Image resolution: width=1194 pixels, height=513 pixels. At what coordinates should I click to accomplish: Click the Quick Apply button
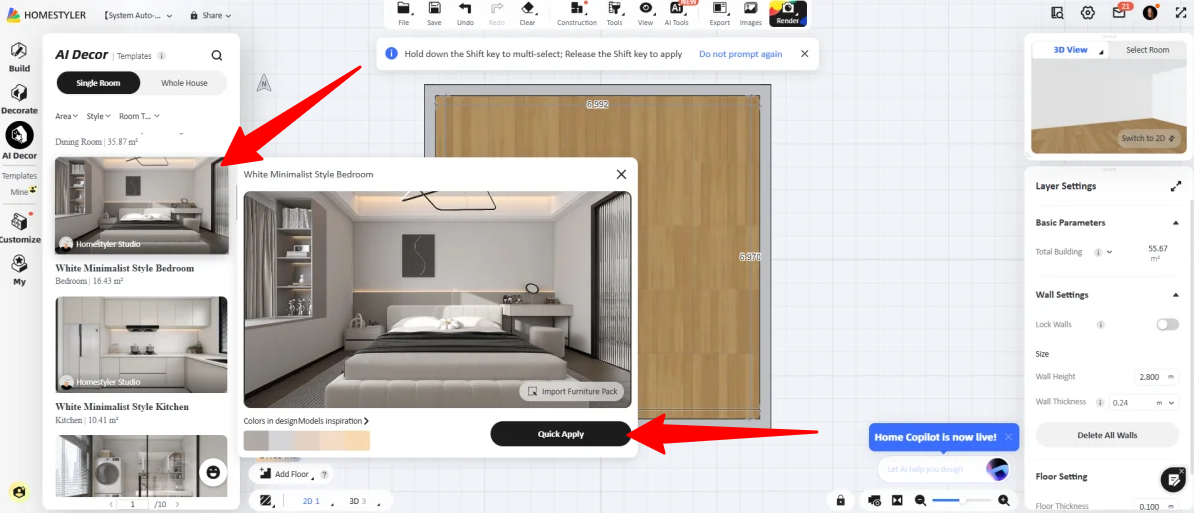pos(560,434)
